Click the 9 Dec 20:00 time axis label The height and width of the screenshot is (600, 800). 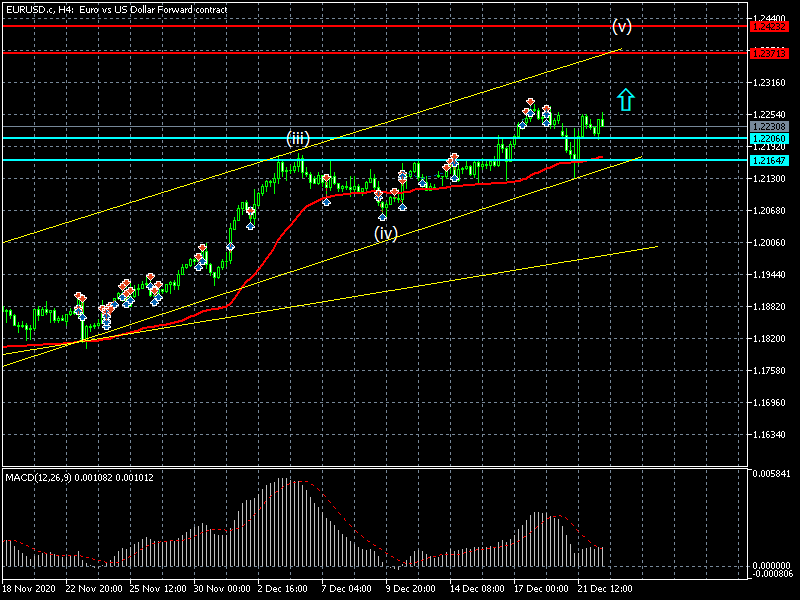411,589
